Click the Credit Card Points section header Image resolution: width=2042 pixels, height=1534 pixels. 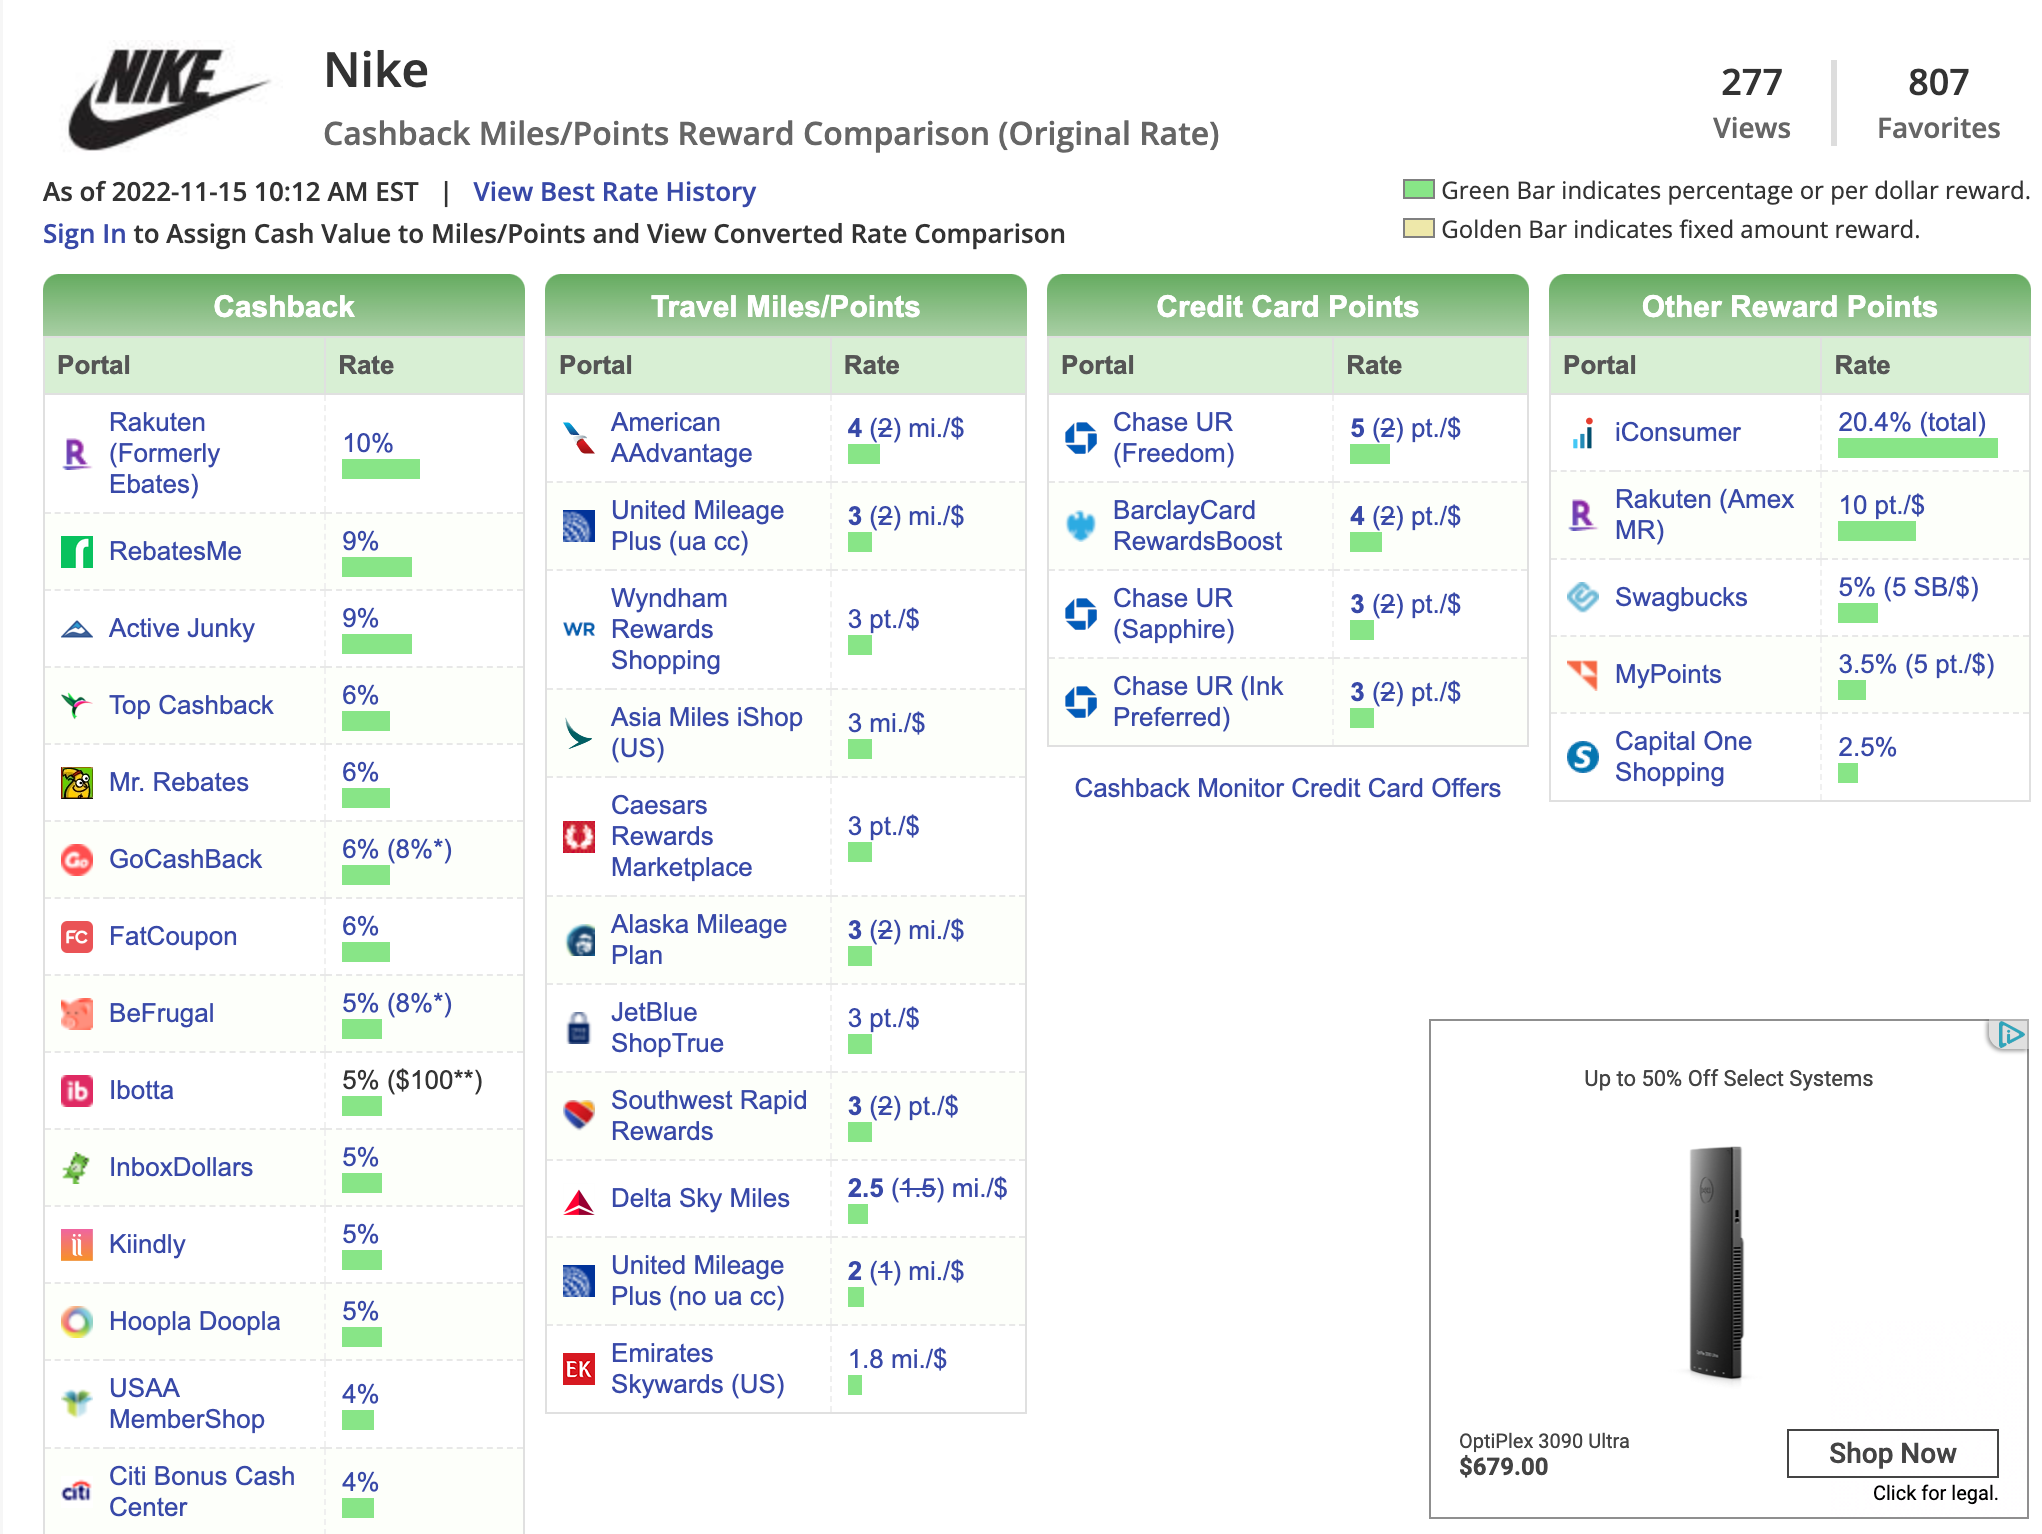pyautogui.click(x=1288, y=306)
